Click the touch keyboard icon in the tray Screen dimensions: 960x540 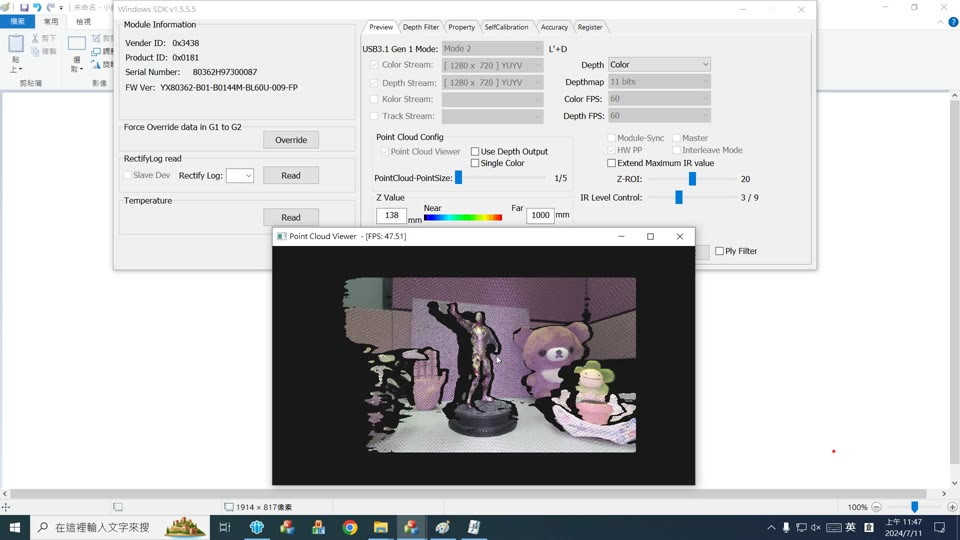click(x=833, y=527)
